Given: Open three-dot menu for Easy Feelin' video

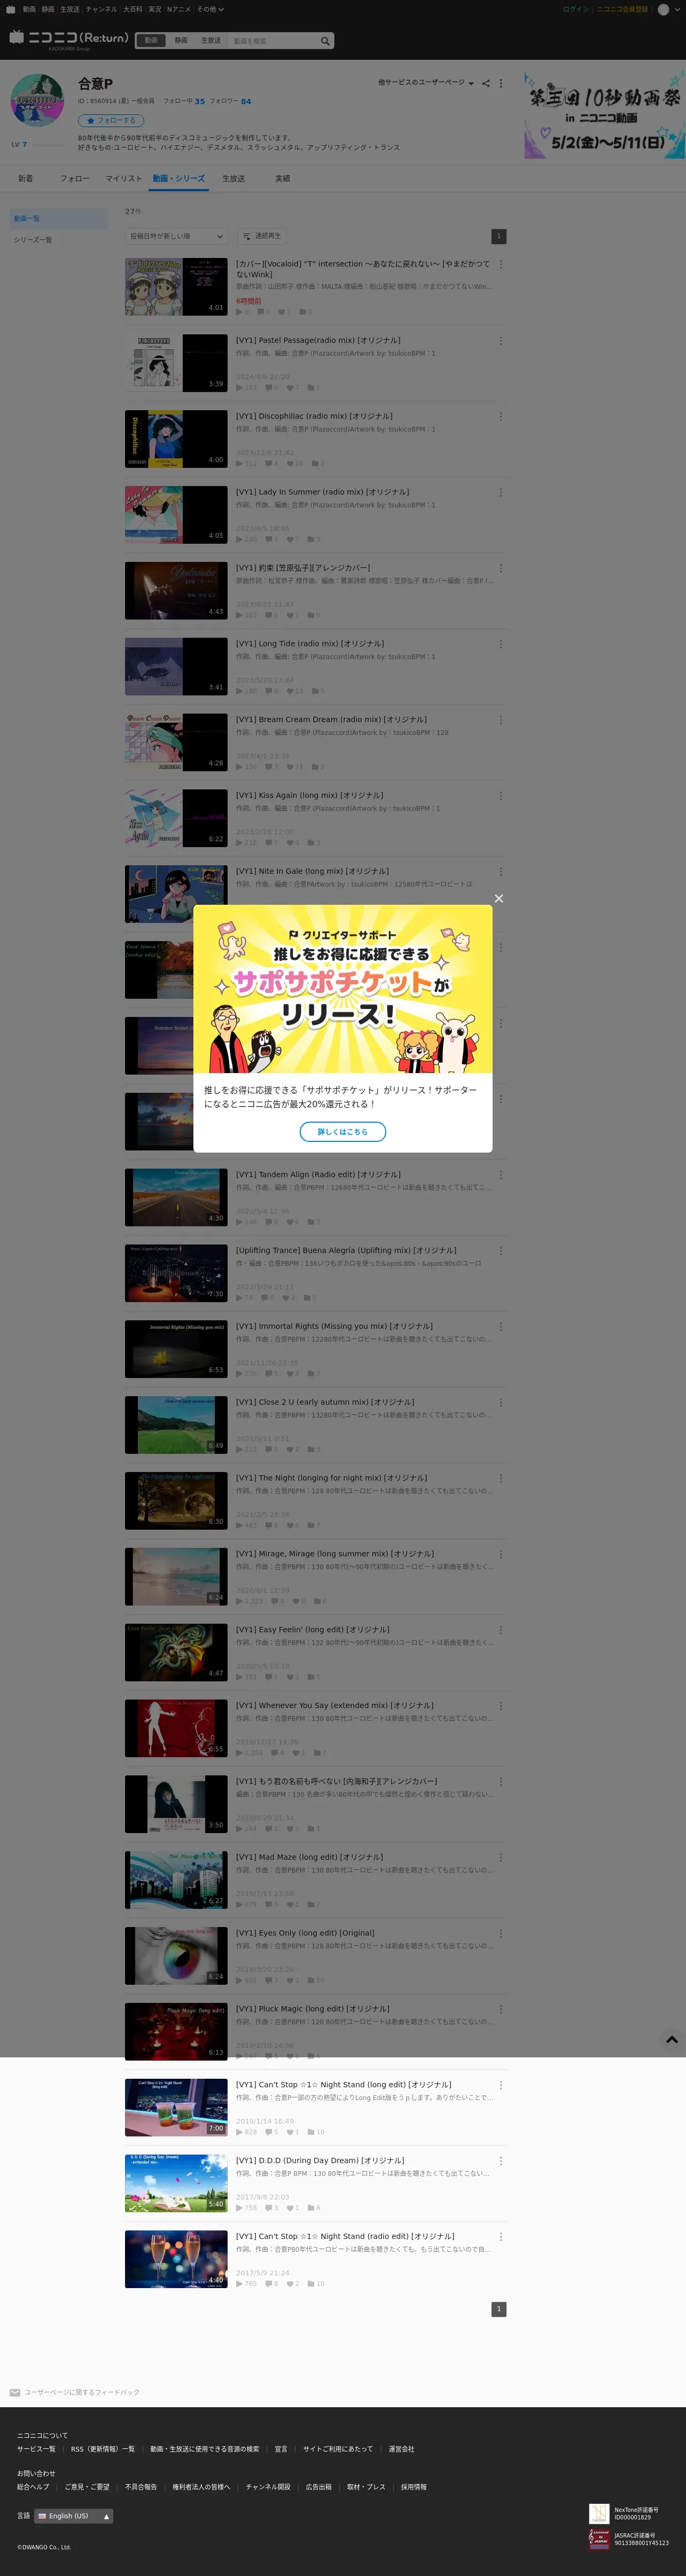Looking at the screenshot, I should click(501, 1630).
